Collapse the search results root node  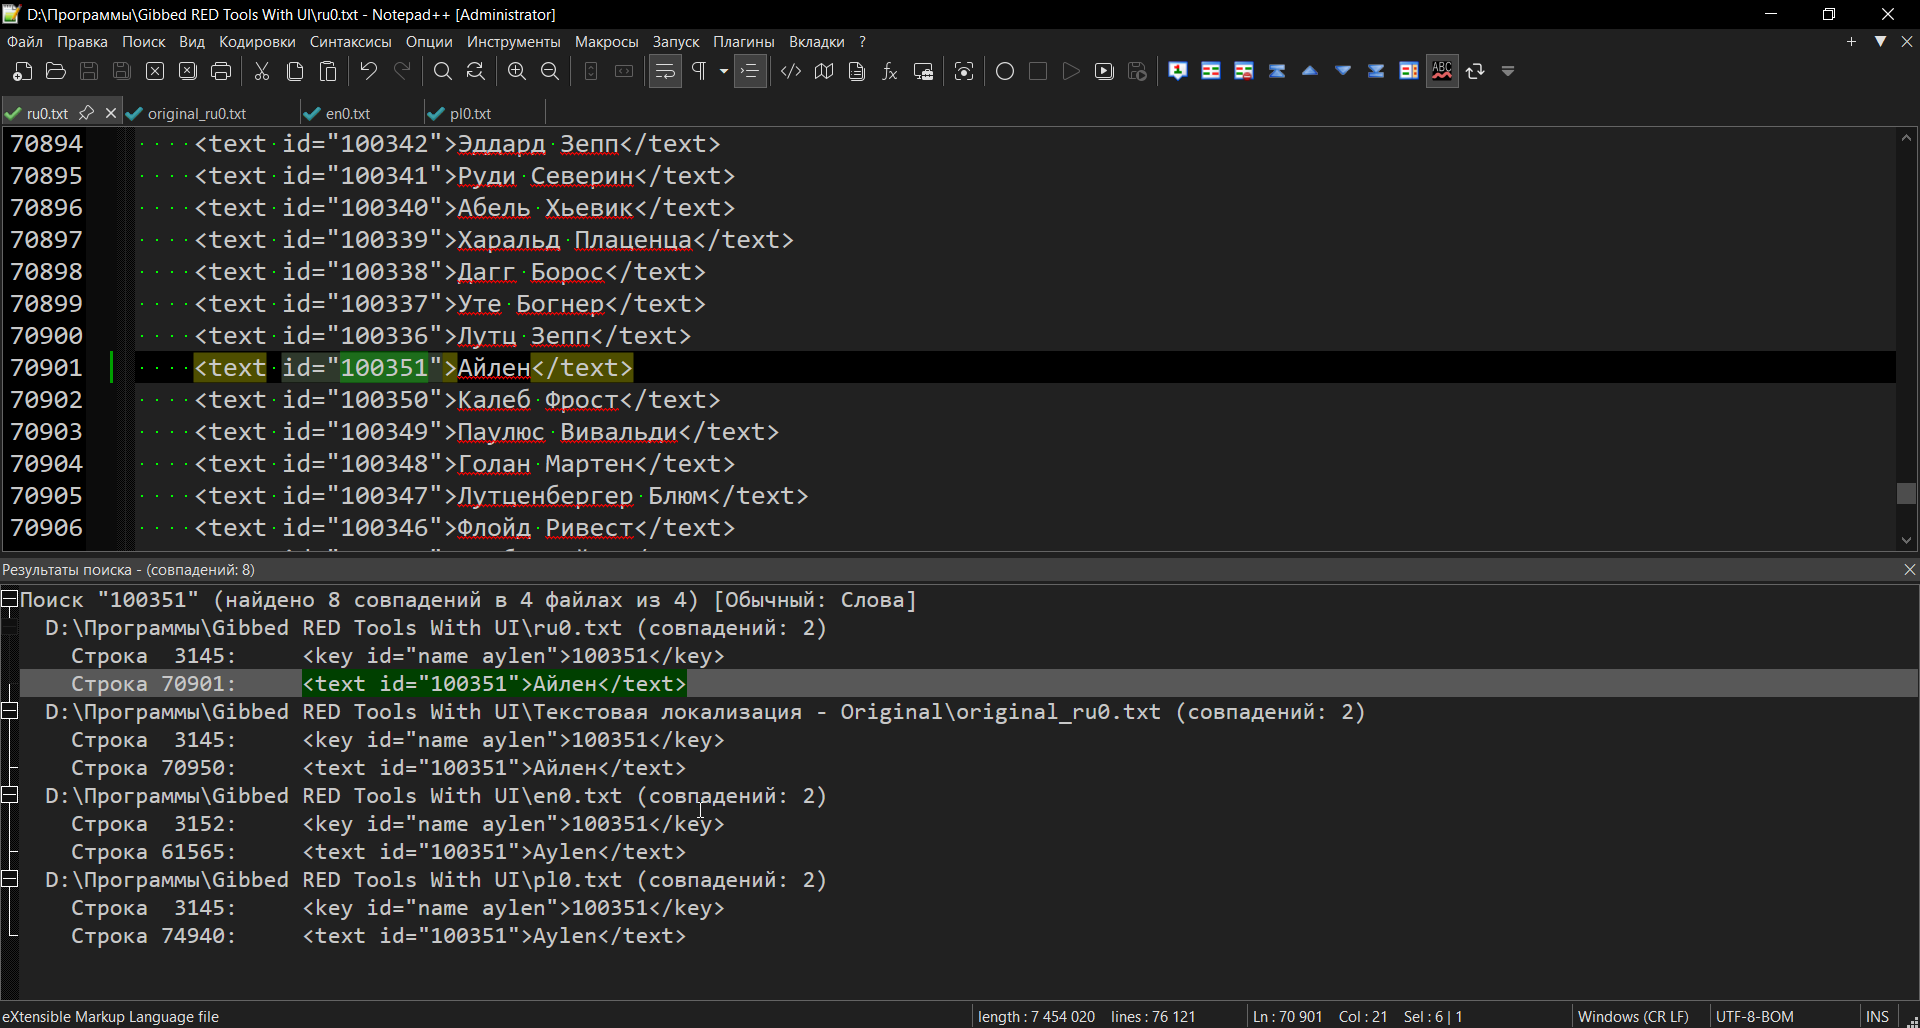pyautogui.click(x=9, y=600)
